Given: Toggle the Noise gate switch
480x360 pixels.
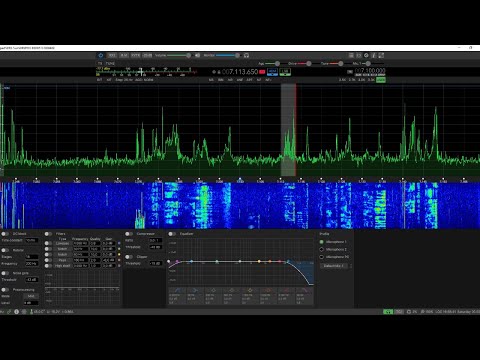Looking at the screenshot, I should pos(5,273).
